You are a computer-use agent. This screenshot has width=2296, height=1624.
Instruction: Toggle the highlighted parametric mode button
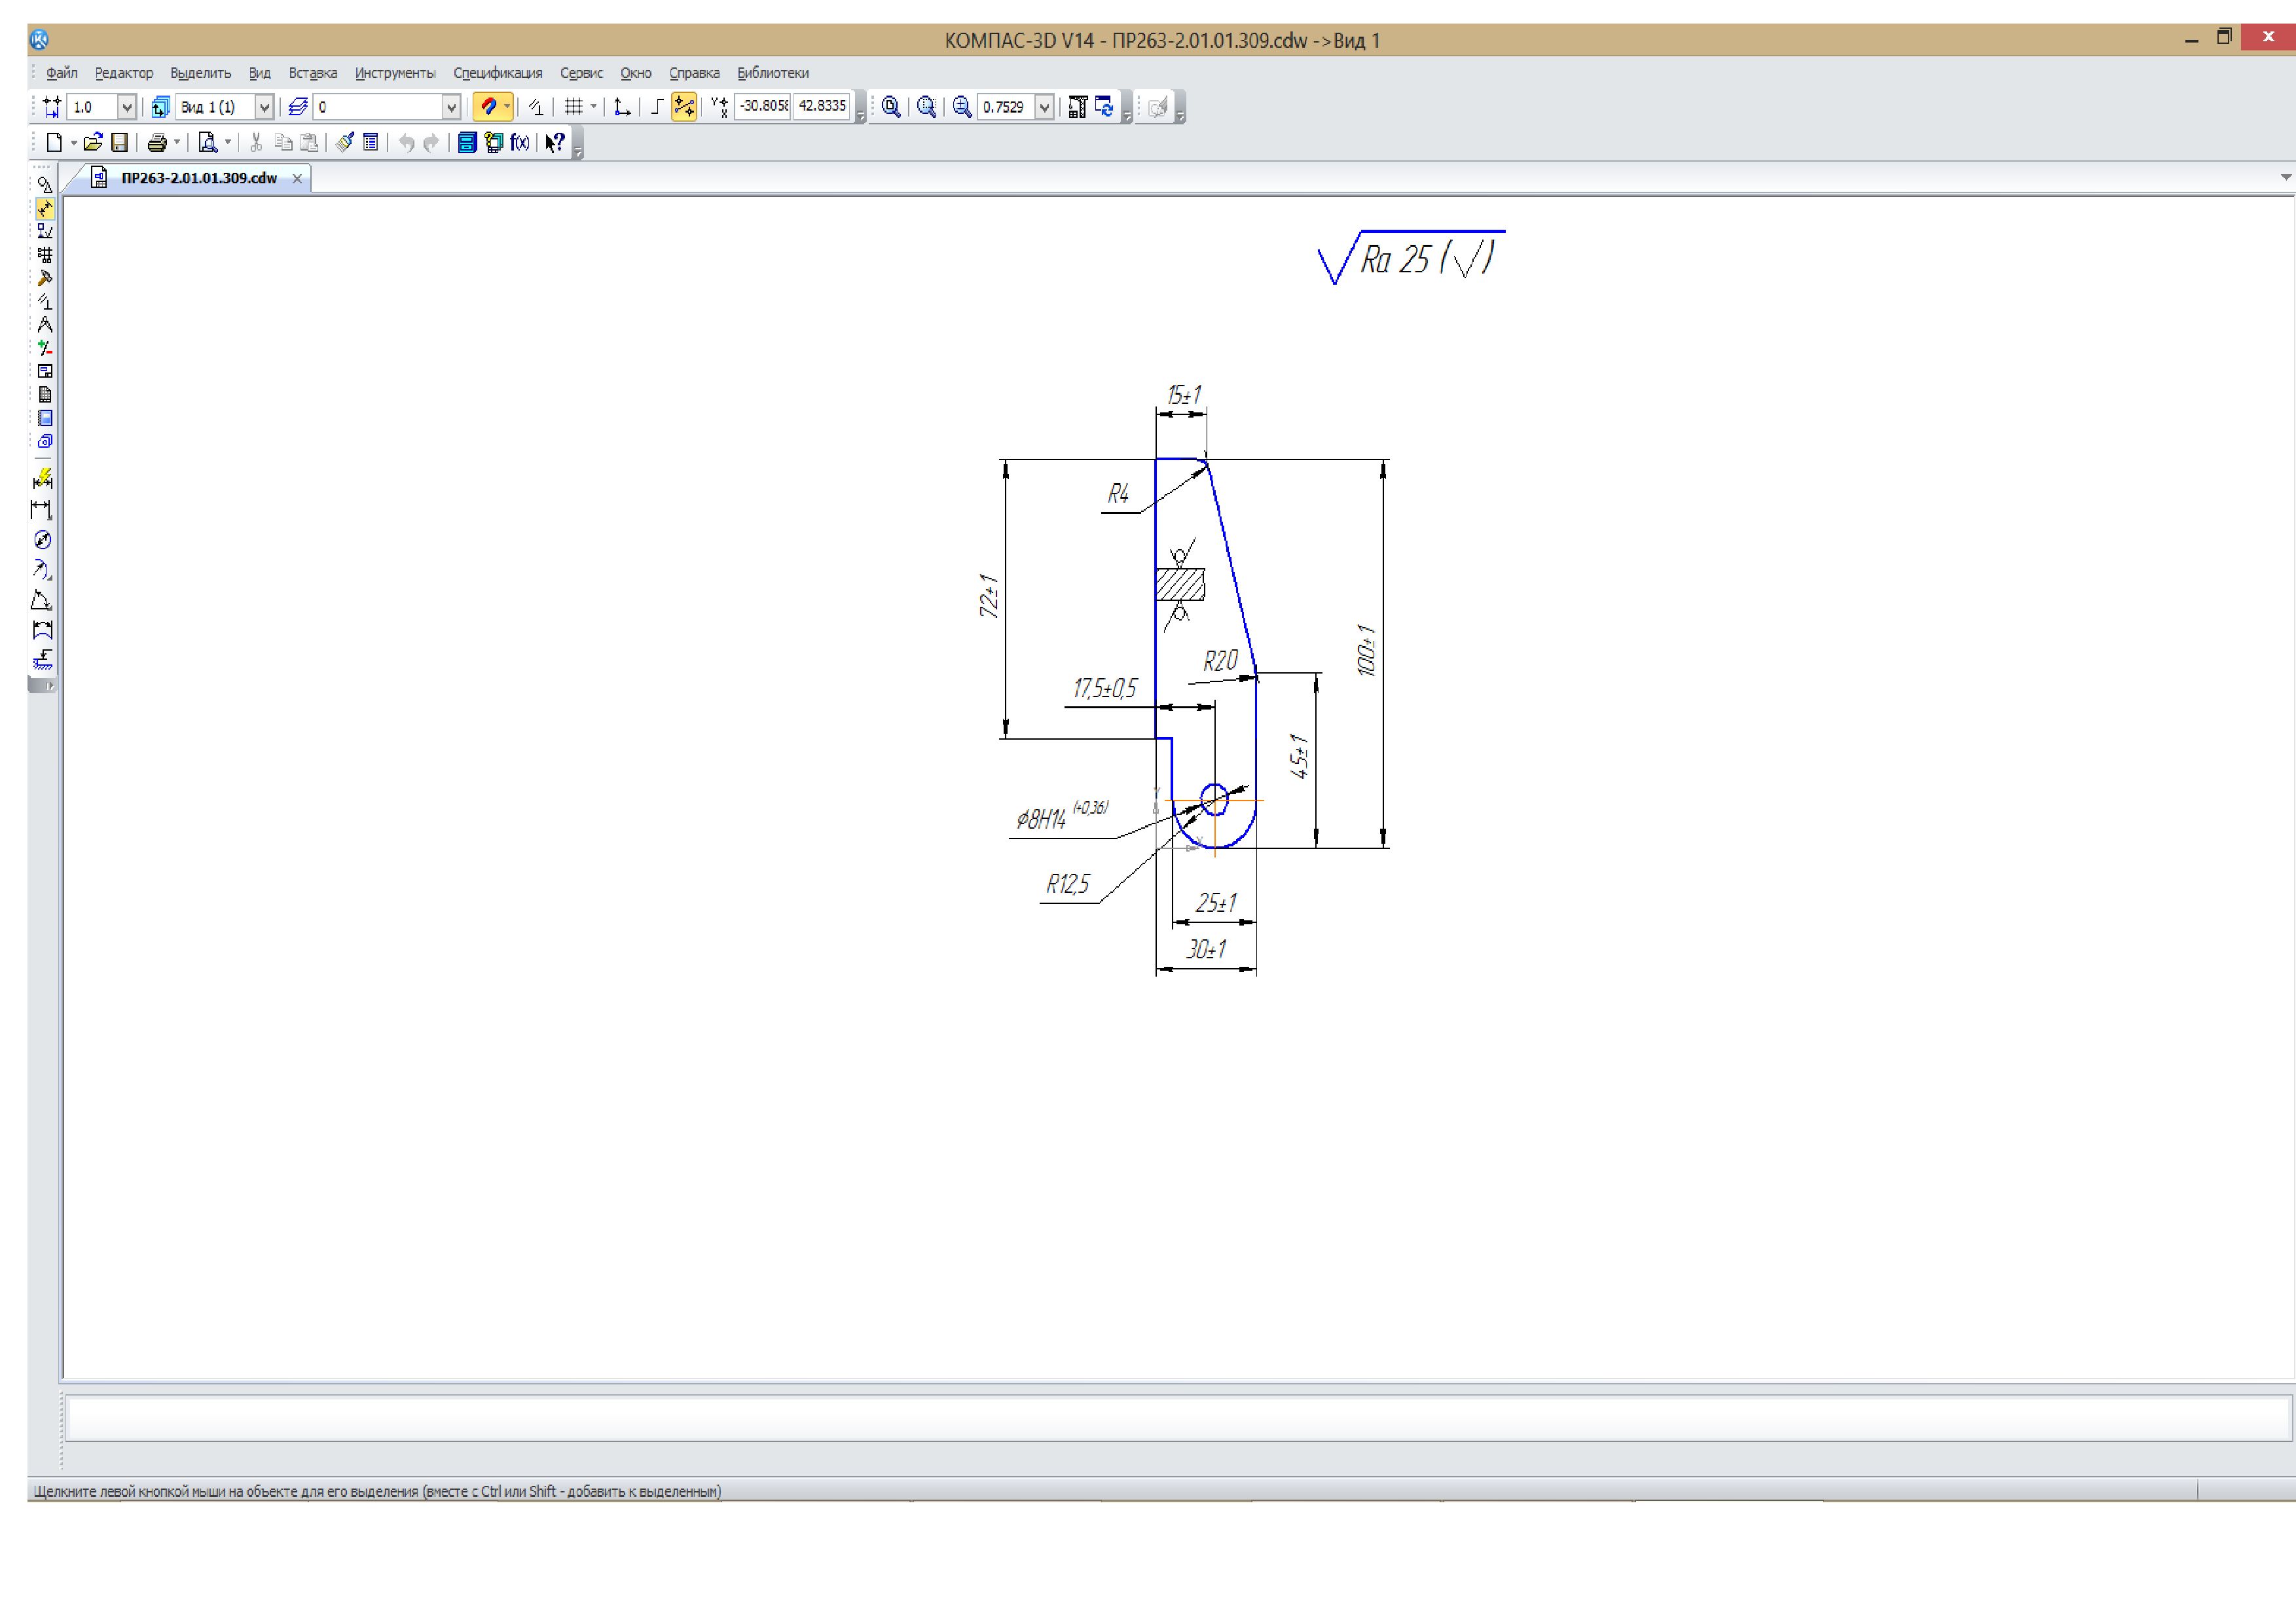tap(684, 107)
